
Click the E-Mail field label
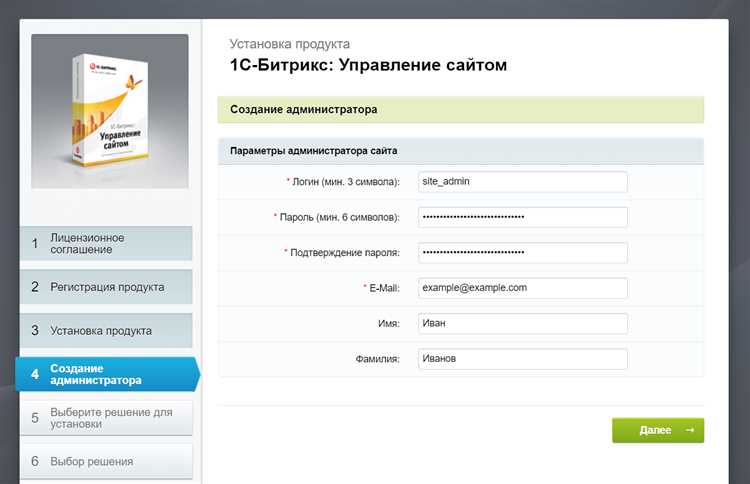coord(382,288)
